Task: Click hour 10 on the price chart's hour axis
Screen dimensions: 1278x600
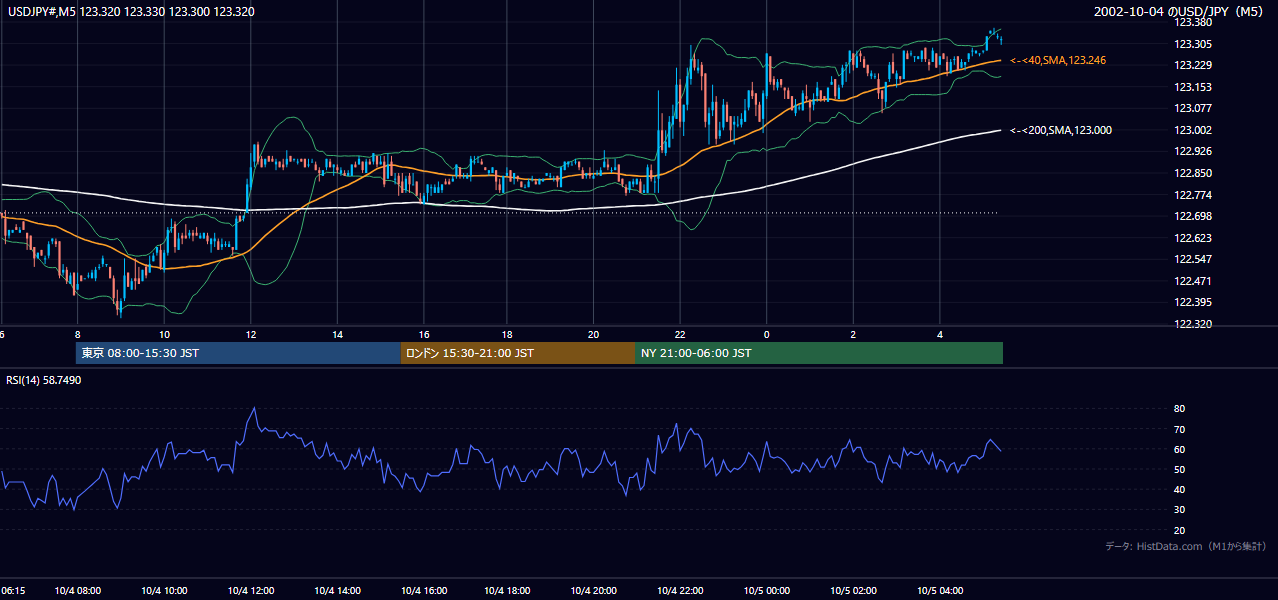Action: coord(163,334)
